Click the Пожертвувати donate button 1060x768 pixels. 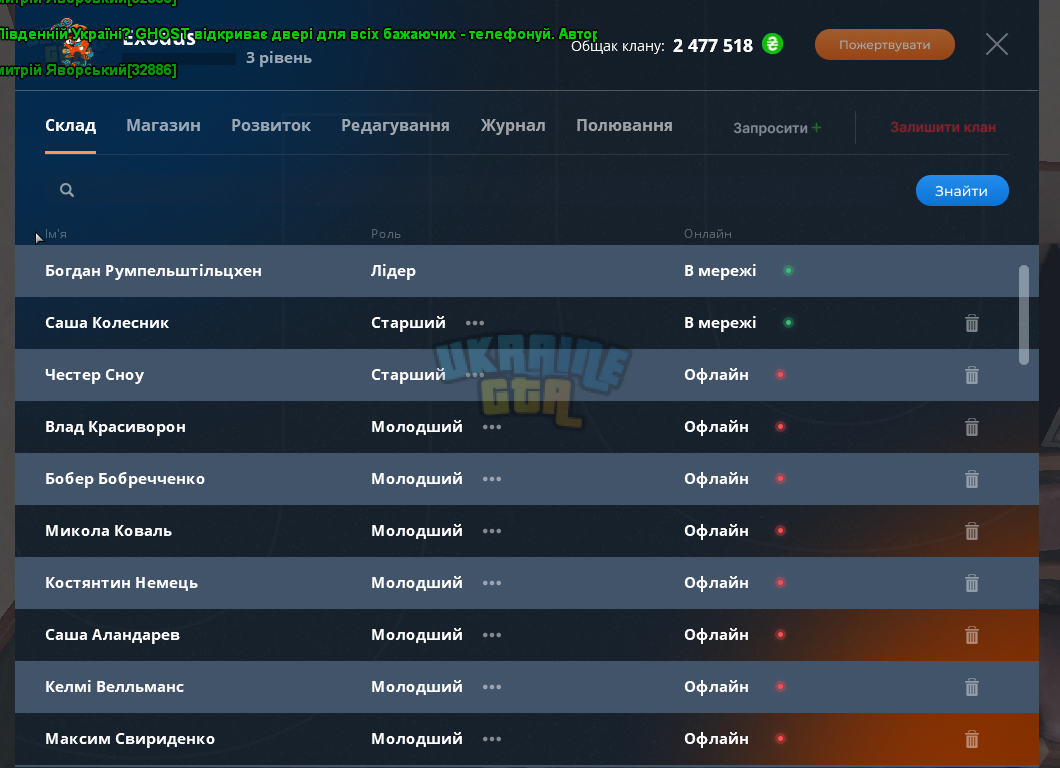tap(884, 45)
